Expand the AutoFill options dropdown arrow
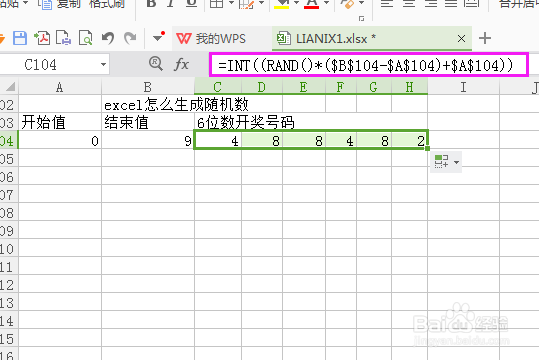 pos(456,162)
